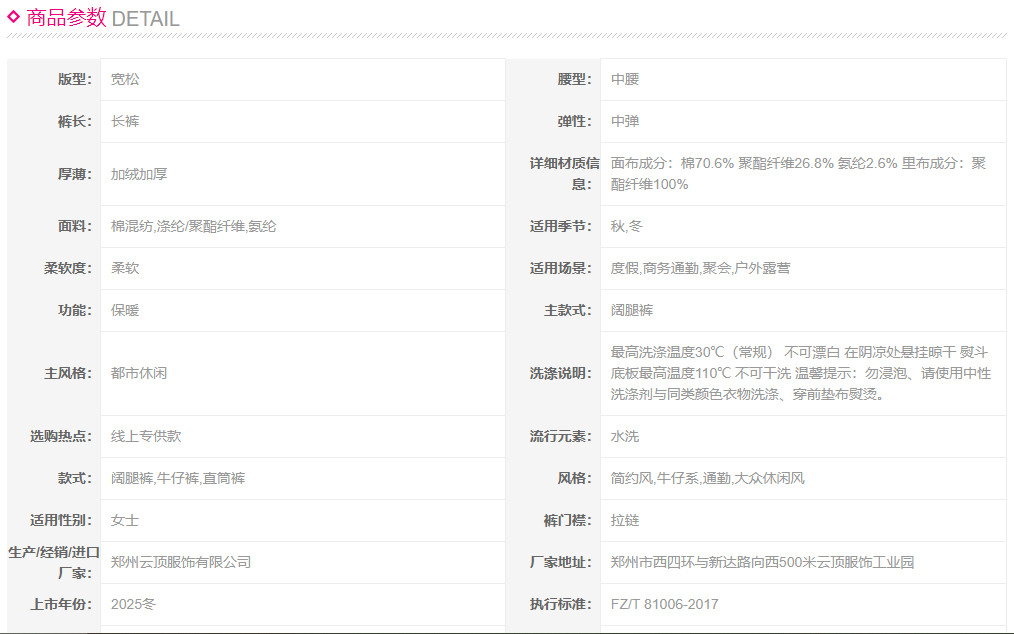This screenshot has height=634, width=1014.
Task: Click manufacturer name 郑州云顶服饰有限公司
Action: pos(181,562)
